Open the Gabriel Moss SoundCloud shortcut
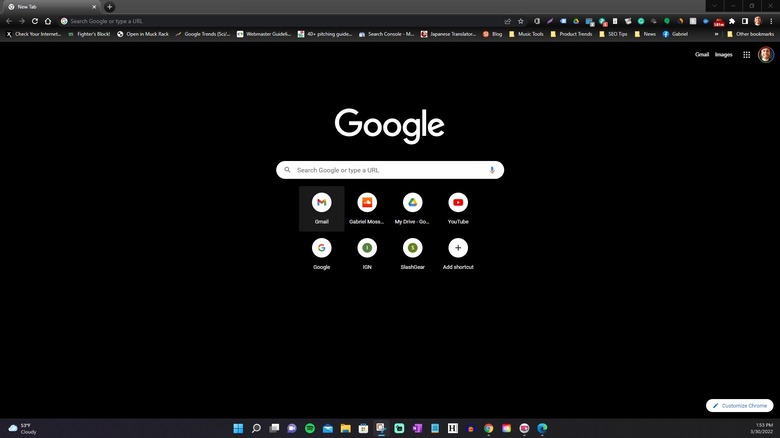Image resolution: width=780 pixels, height=438 pixels. tap(367, 209)
